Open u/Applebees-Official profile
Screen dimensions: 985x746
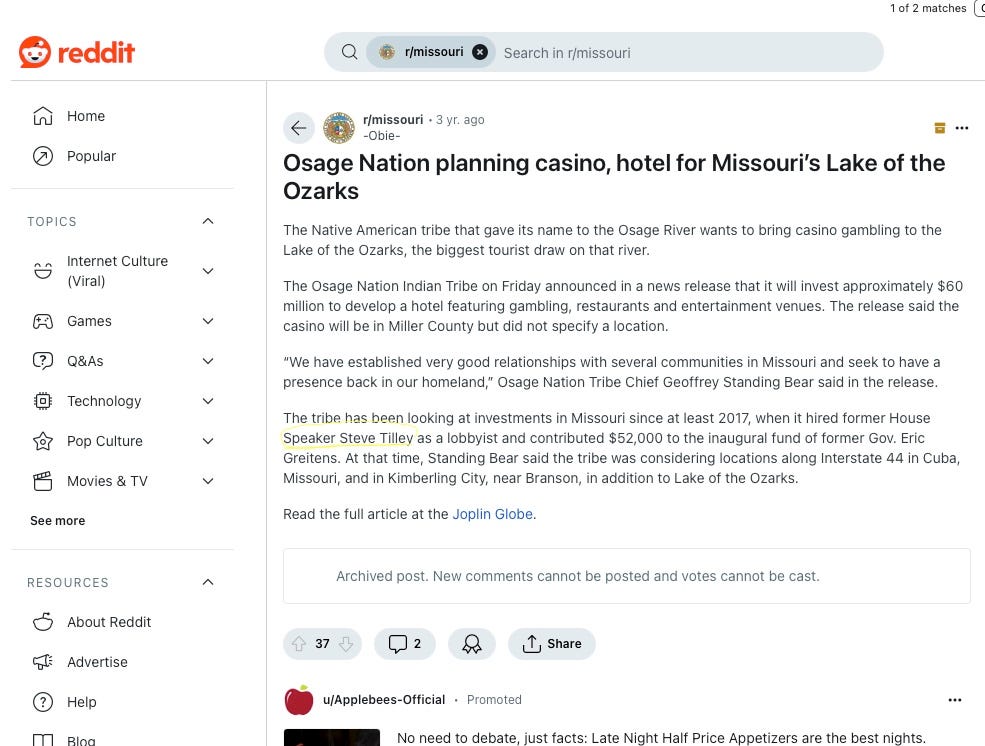point(384,700)
